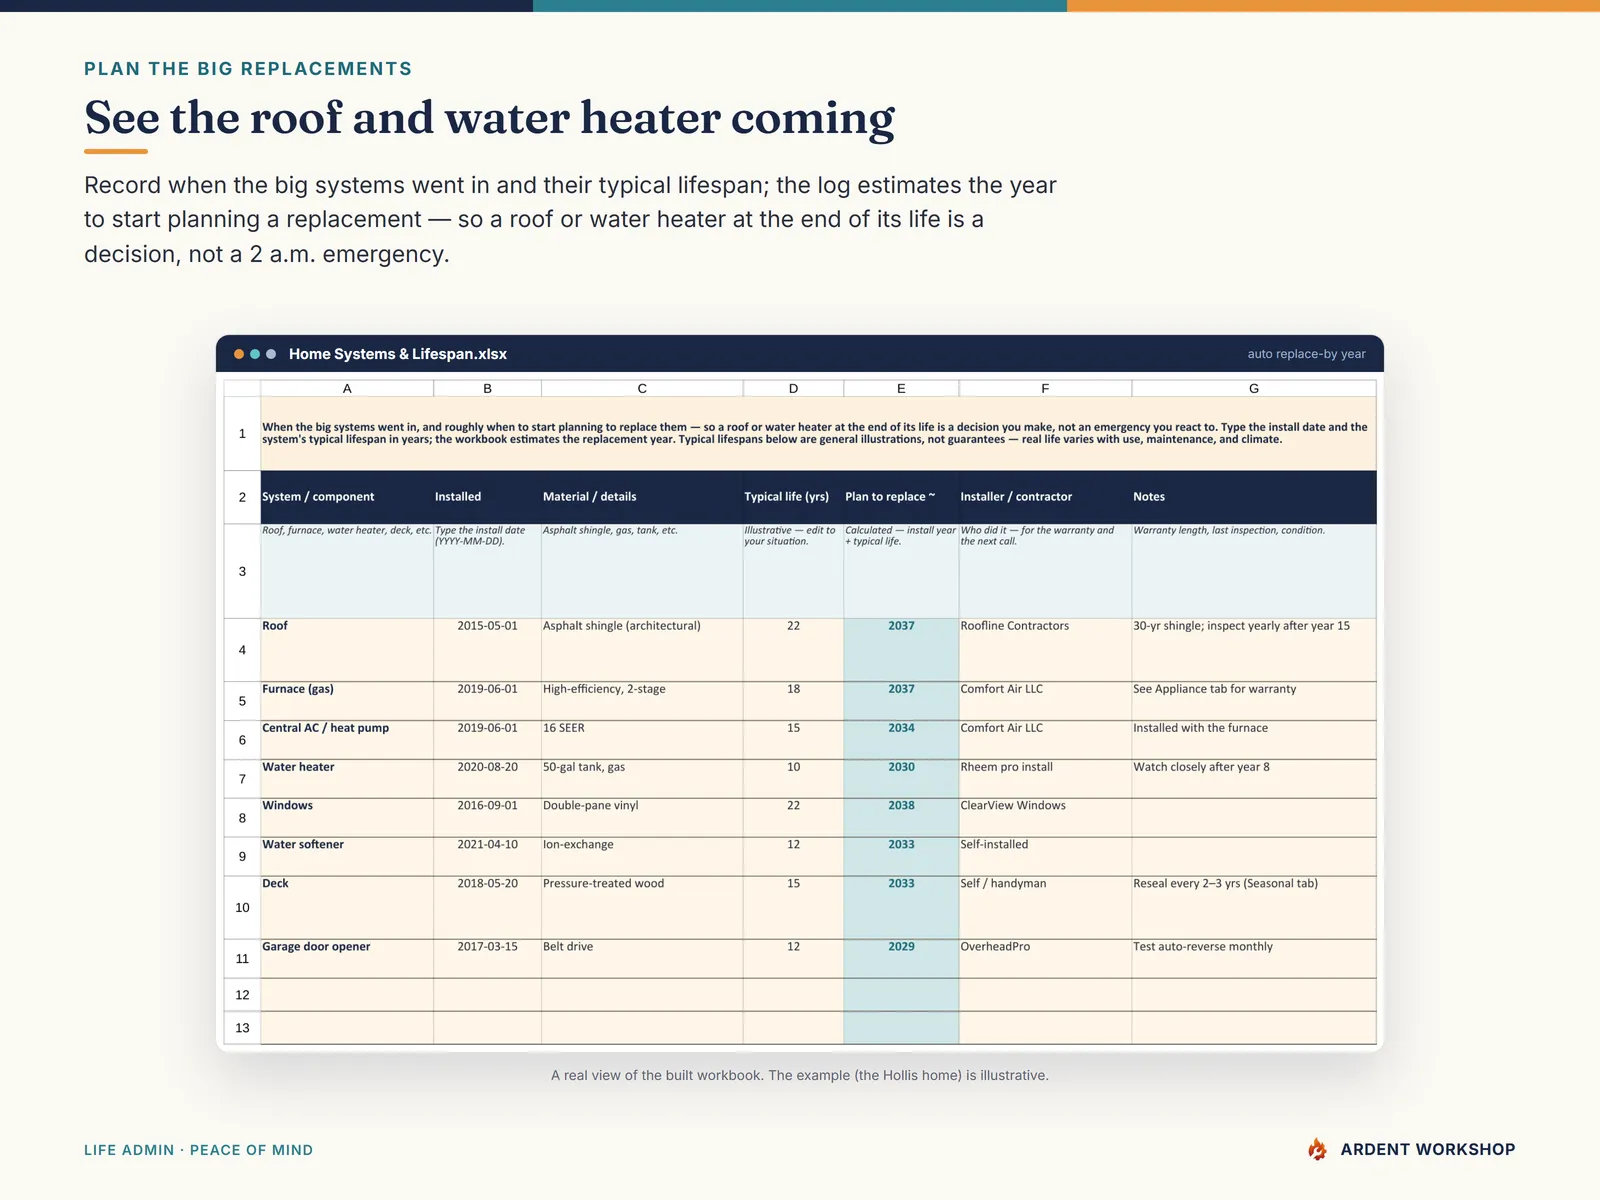The image size is (1600, 1200).
Task: Select the 'Roof' cell
Action: 347,650
